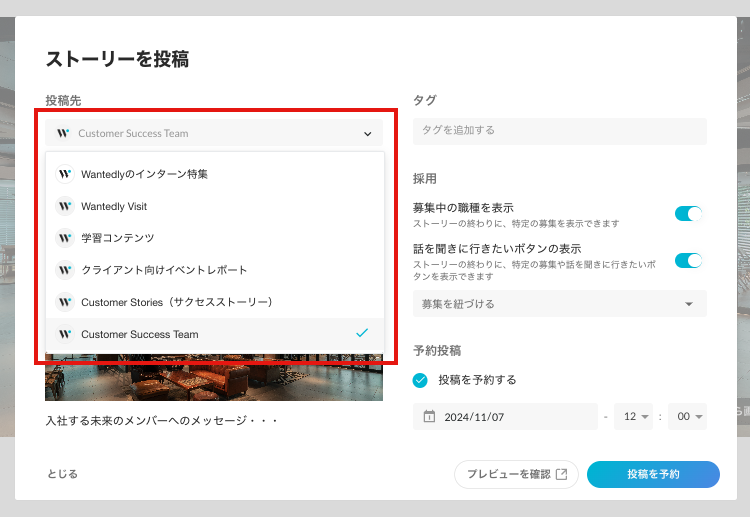Select Customer Stories（サクセスストーリー） entry
This screenshot has width=750, height=517.
(x=215, y=302)
